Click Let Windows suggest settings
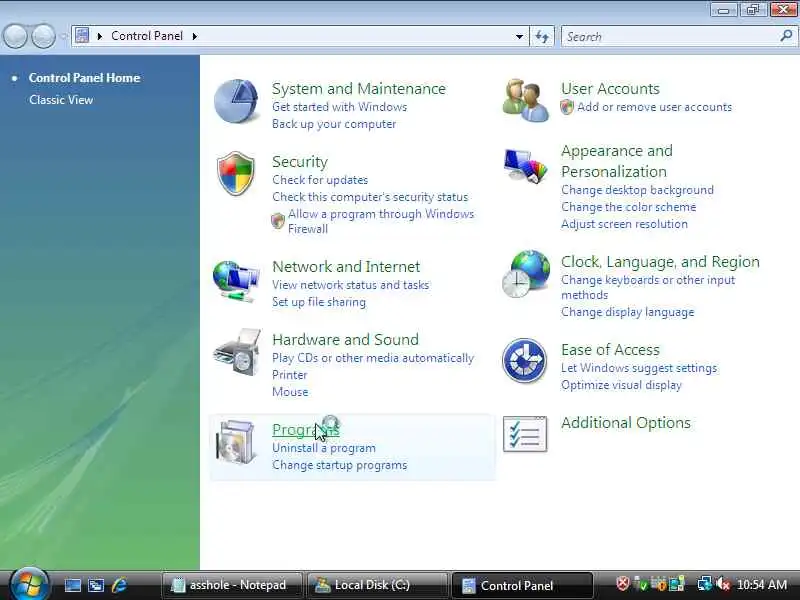800x600 pixels. (x=639, y=368)
